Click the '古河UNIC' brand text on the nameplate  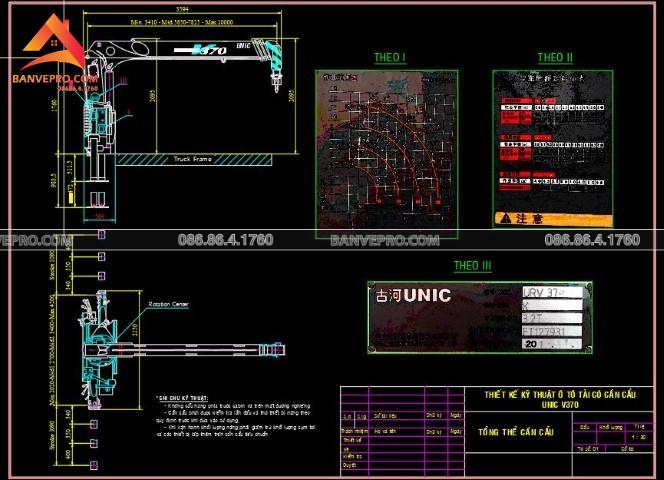pyautogui.click(x=413, y=295)
